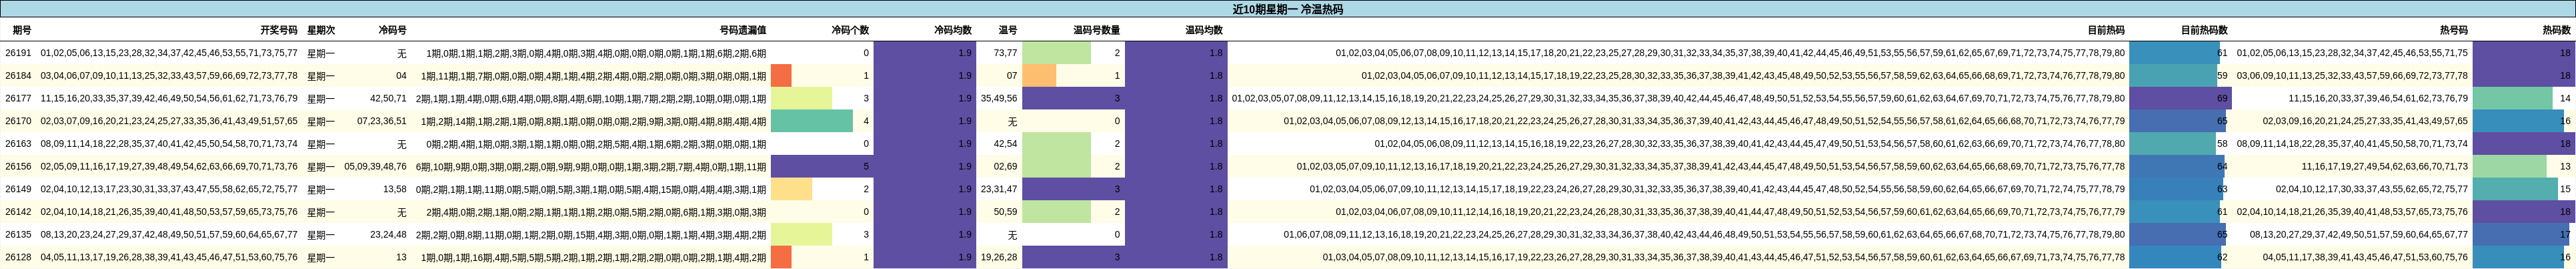Click hot code count cell showing 15
The width and height of the screenshot is (2576, 269).
tap(2524, 189)
